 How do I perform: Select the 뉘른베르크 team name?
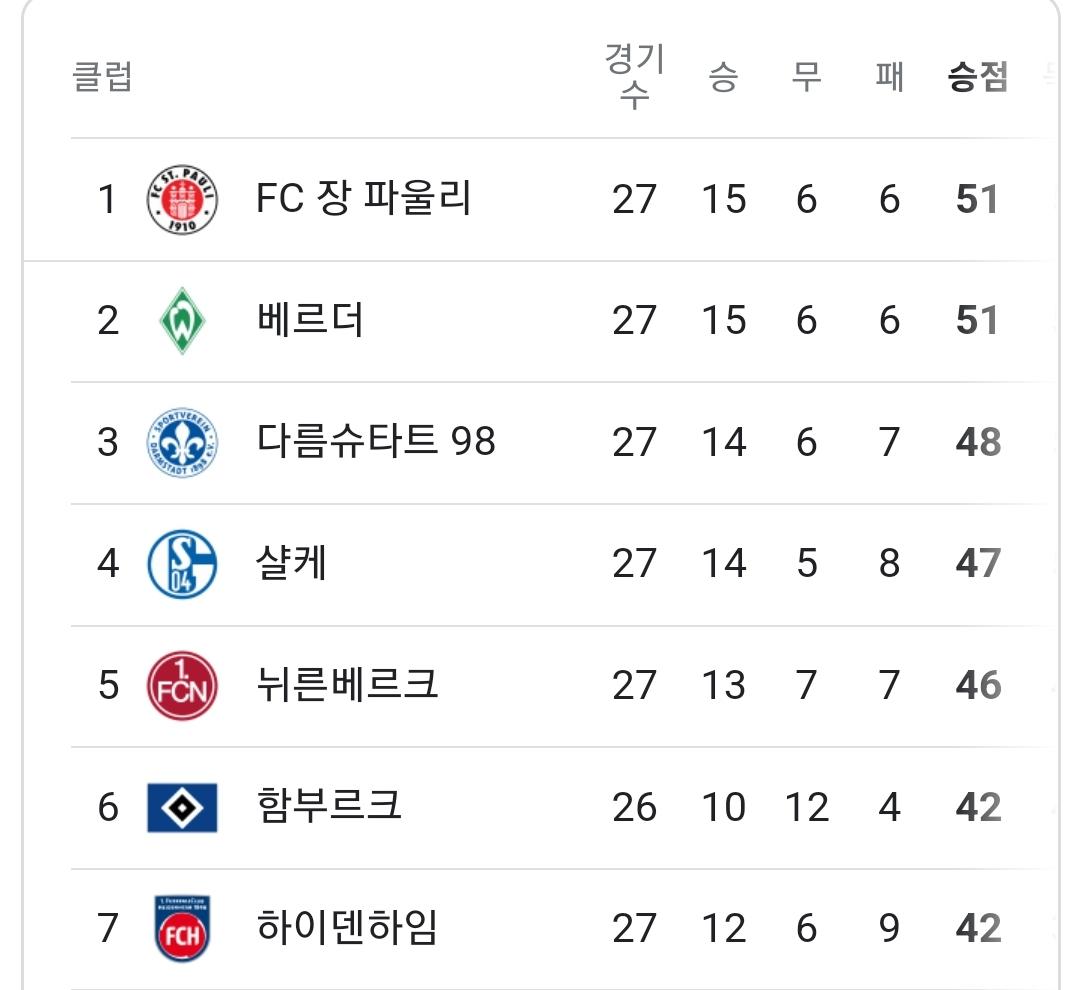click(x=347, y=684)
